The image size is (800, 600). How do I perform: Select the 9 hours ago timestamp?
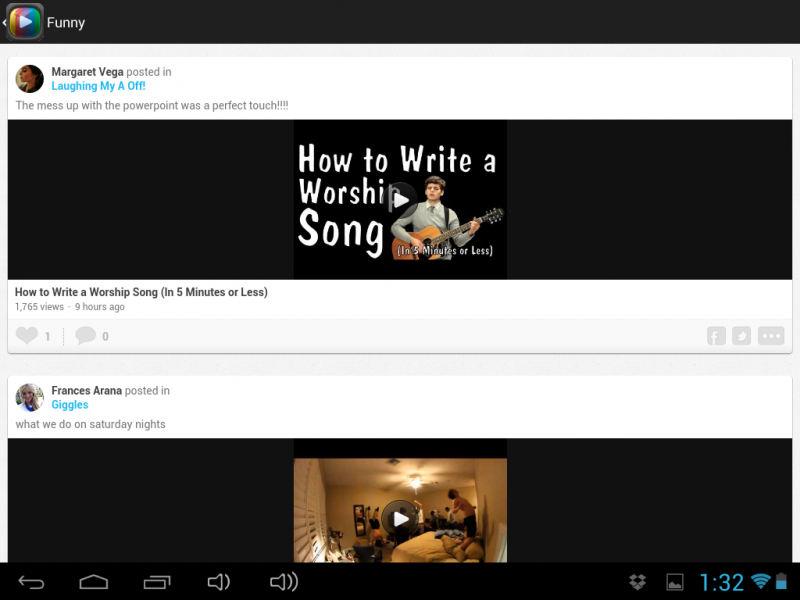[99, 307]
